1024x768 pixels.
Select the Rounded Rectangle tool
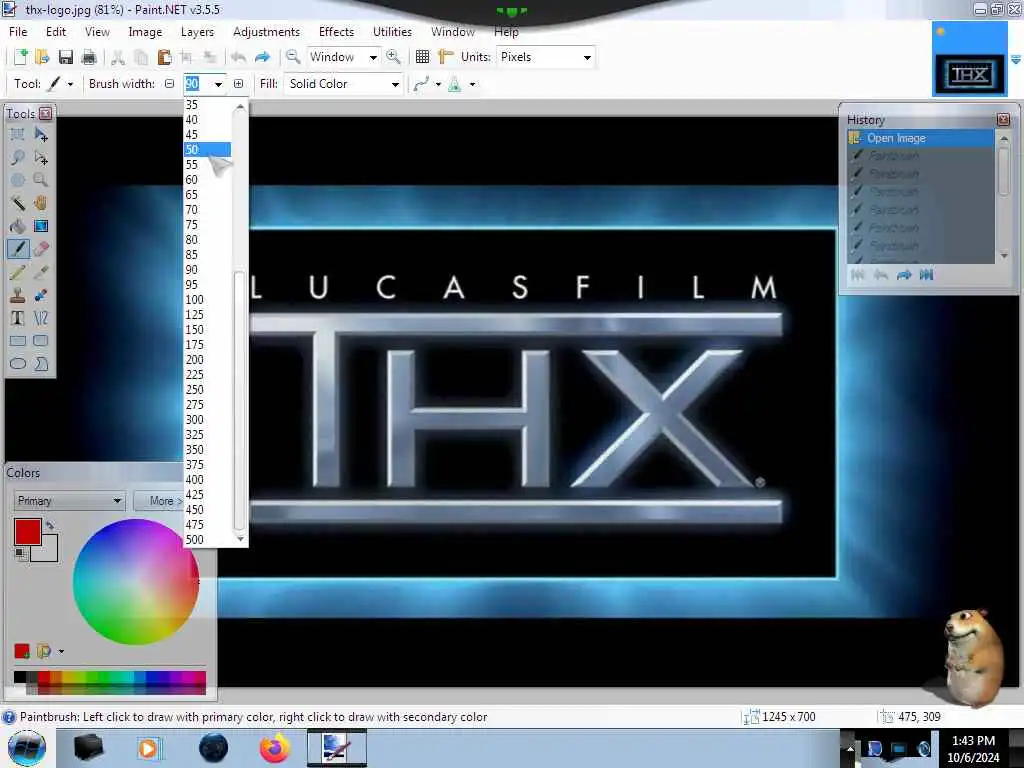(41, 341)
